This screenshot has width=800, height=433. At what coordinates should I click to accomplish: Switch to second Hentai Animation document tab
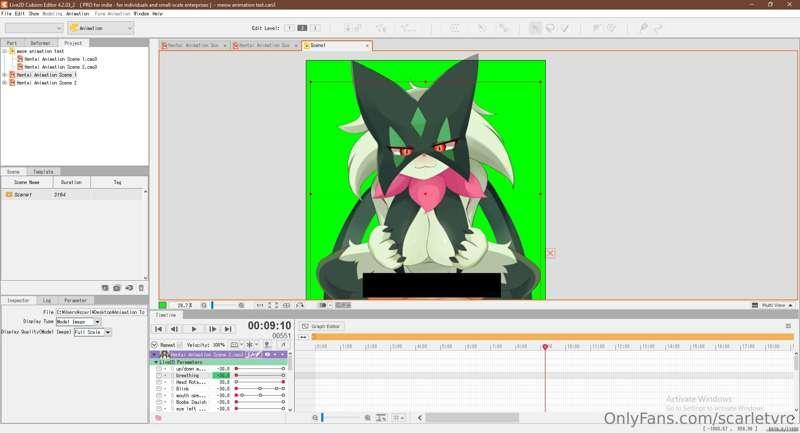[265, 45]
